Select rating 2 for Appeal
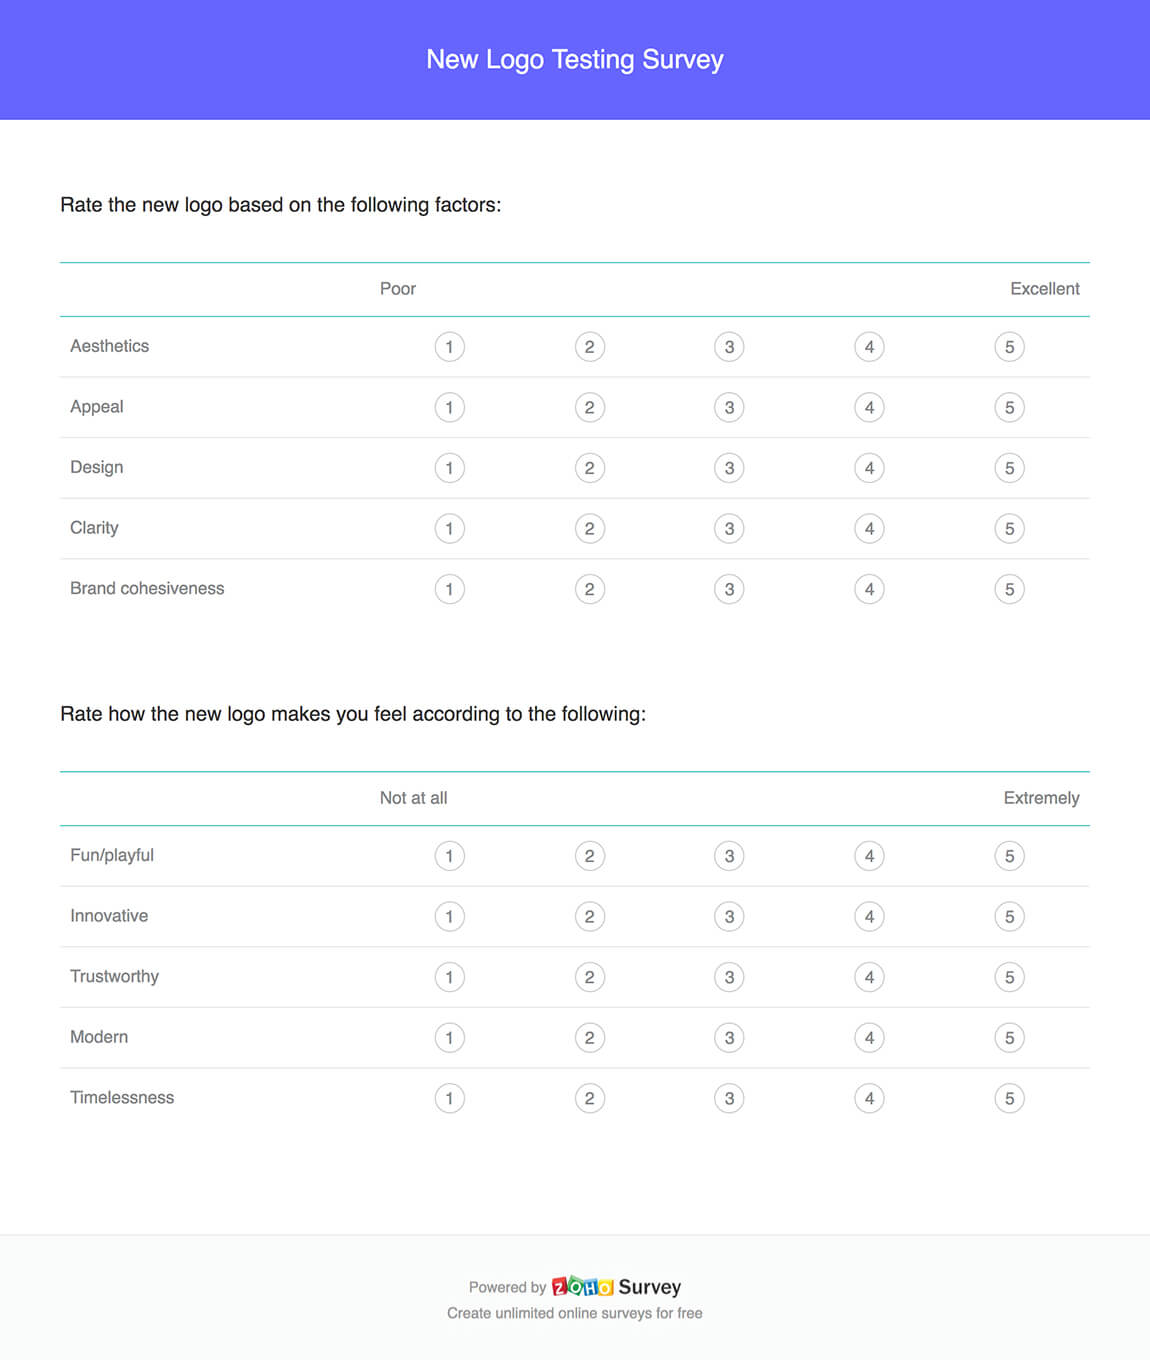The width and height of the screenshot is (1150, 1360). point(589,408)
